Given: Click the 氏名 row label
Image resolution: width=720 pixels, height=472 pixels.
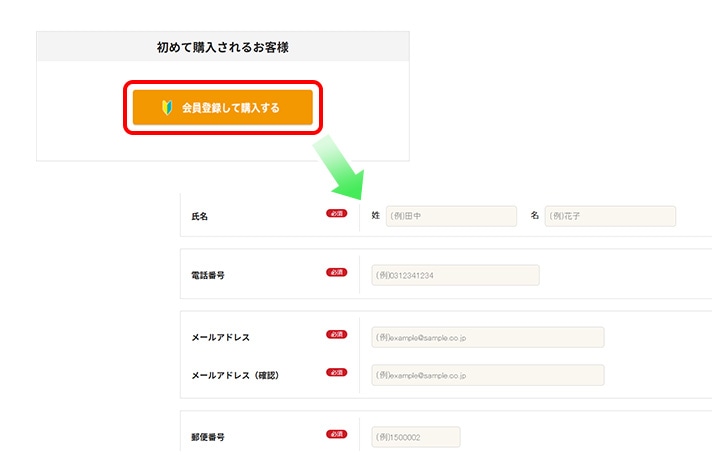Looking at the screenshot, I should tap(200, 216).
